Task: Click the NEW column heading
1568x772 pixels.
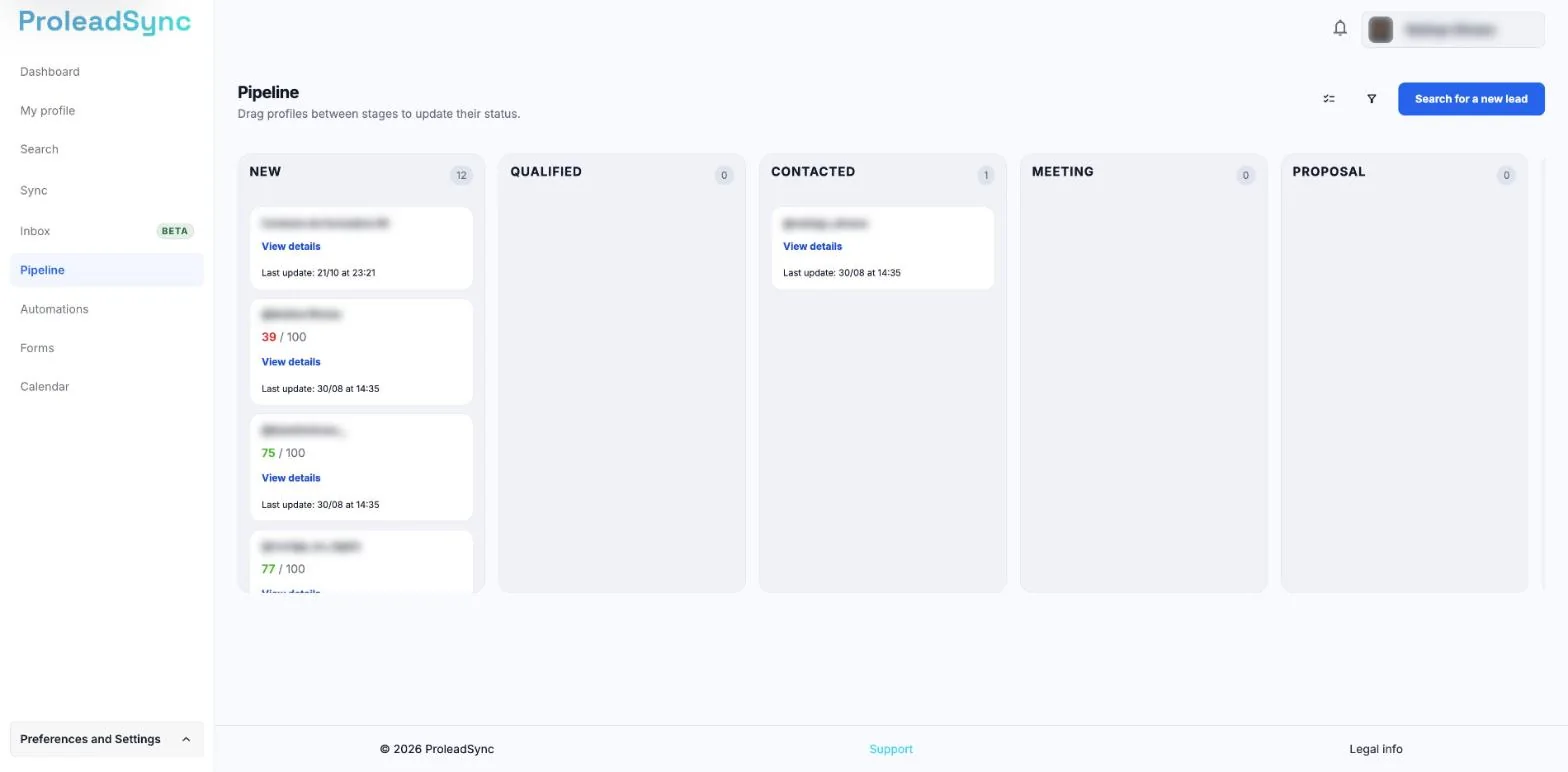Action: (265, 172)
